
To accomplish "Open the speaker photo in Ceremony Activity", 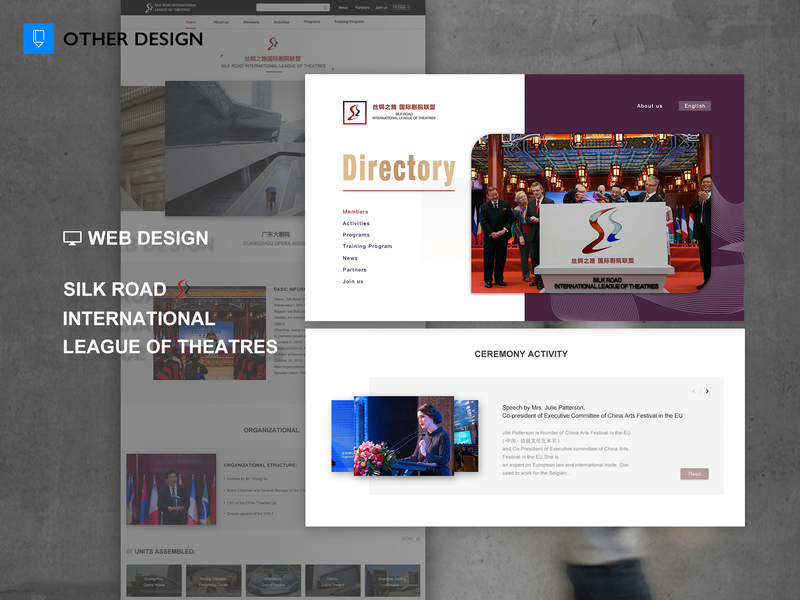I will [x=404, y=436].
